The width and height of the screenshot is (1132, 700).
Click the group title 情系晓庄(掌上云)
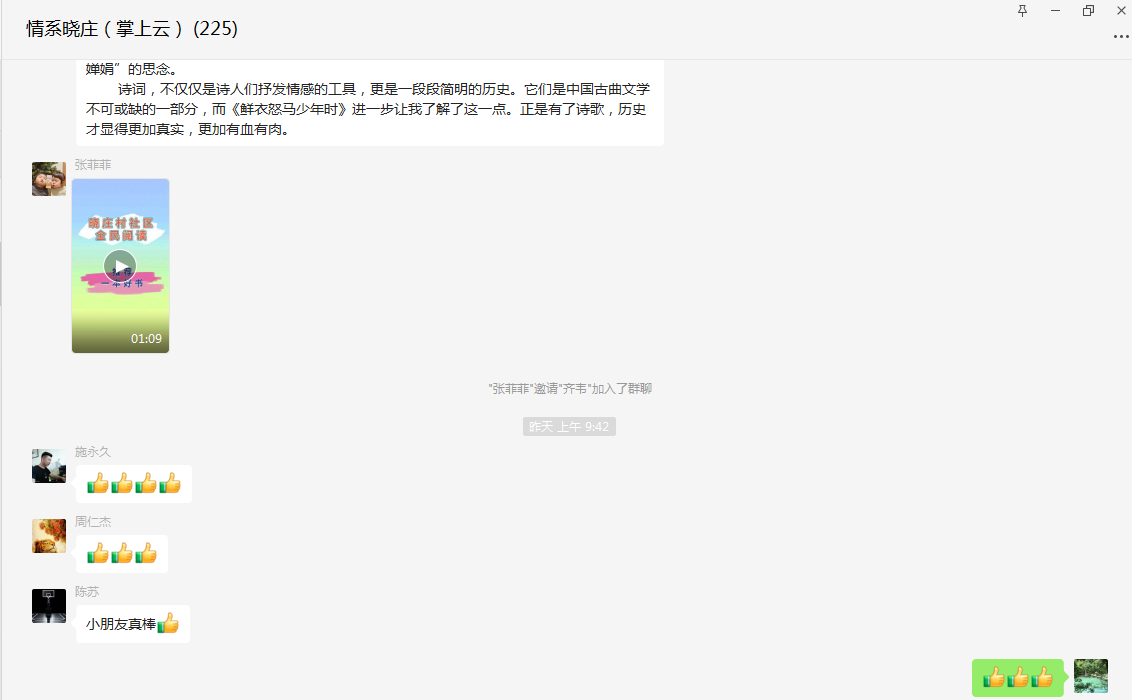132,29
